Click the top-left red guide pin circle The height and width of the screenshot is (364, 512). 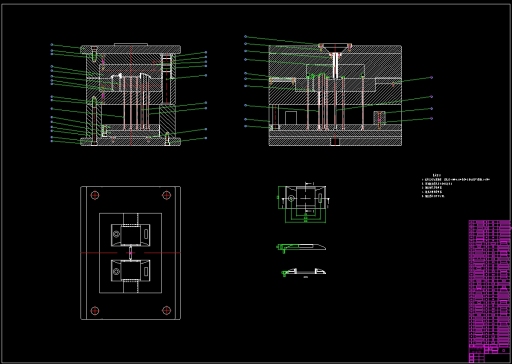(95, 195)
